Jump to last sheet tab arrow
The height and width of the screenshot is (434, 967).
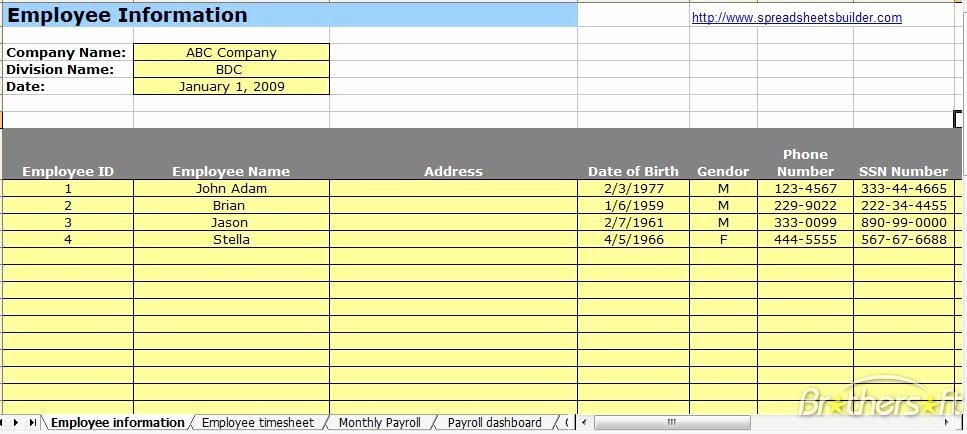33,423
